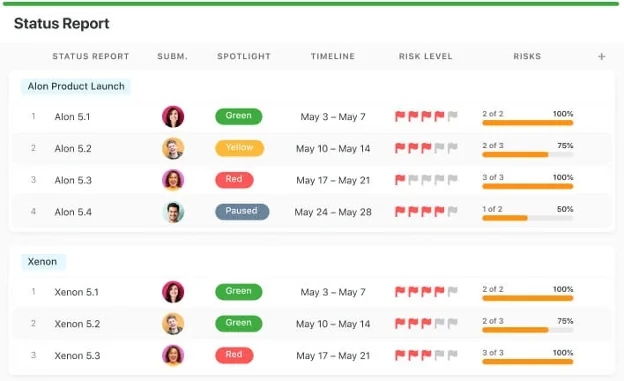Change the Red spotlight on Alon 5.3
The width and height of the screenshot is (624, 381).
(x=234, y=180)
